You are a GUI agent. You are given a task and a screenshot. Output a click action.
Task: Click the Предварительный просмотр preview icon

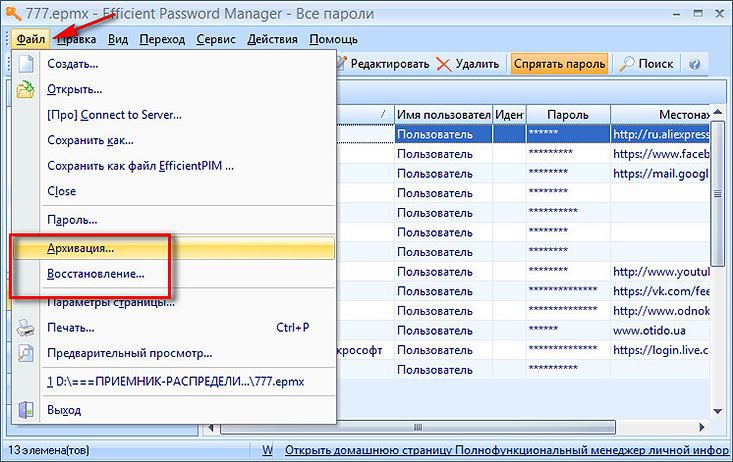26,353
